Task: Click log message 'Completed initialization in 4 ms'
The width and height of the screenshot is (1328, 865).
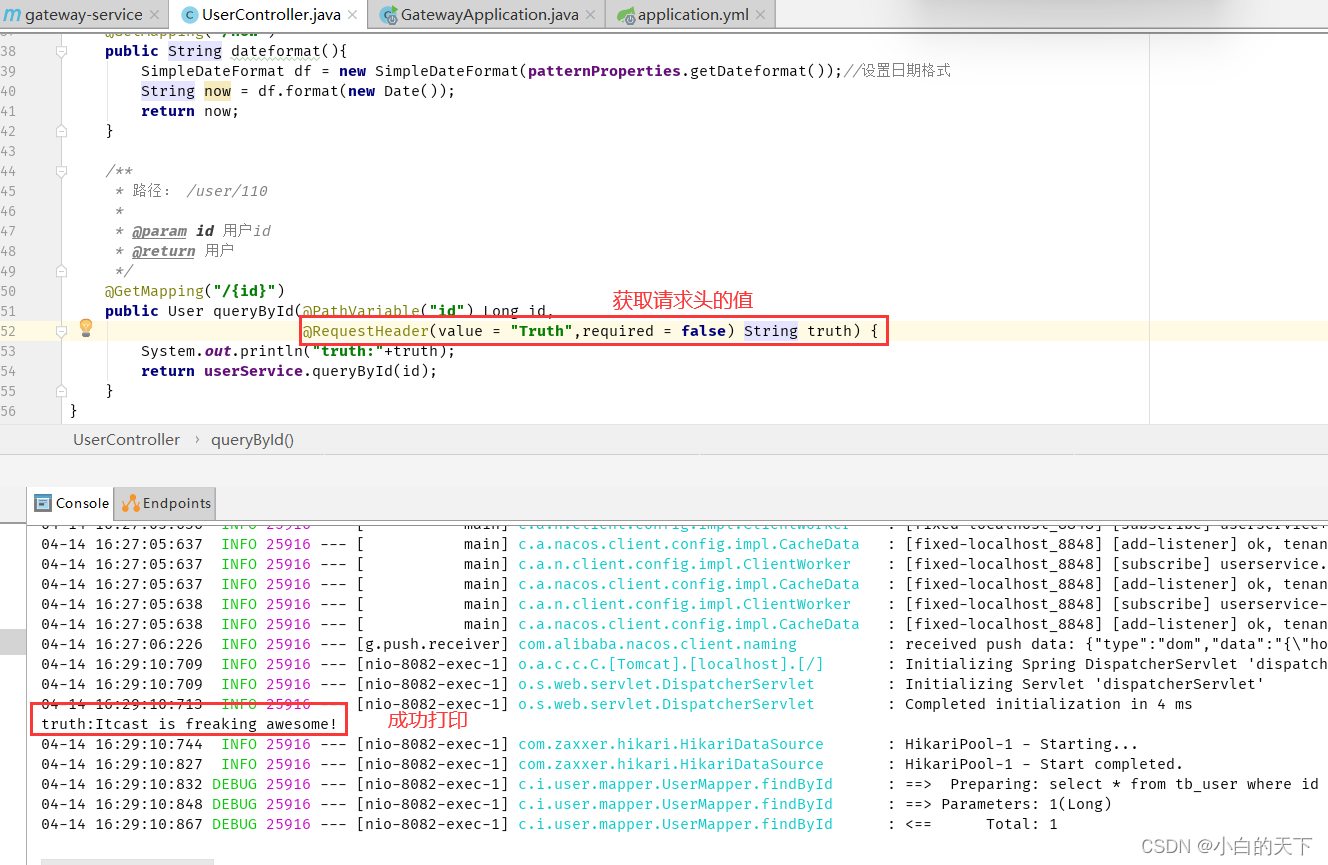Action: (1048, 704)
